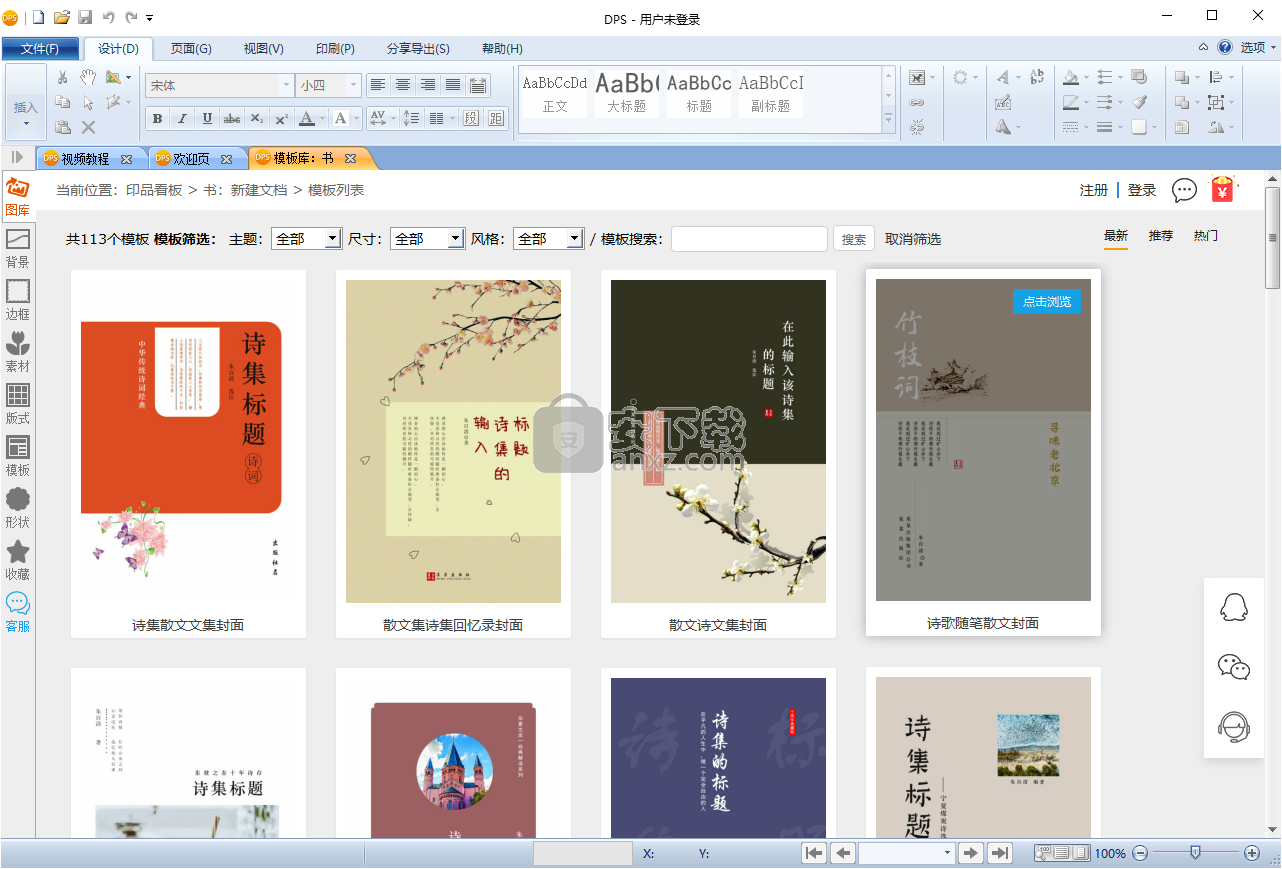This screenshot has height=869, width=1282.
Task: Open the 图库 gallery sidebar panel
Action: [18, 197]
